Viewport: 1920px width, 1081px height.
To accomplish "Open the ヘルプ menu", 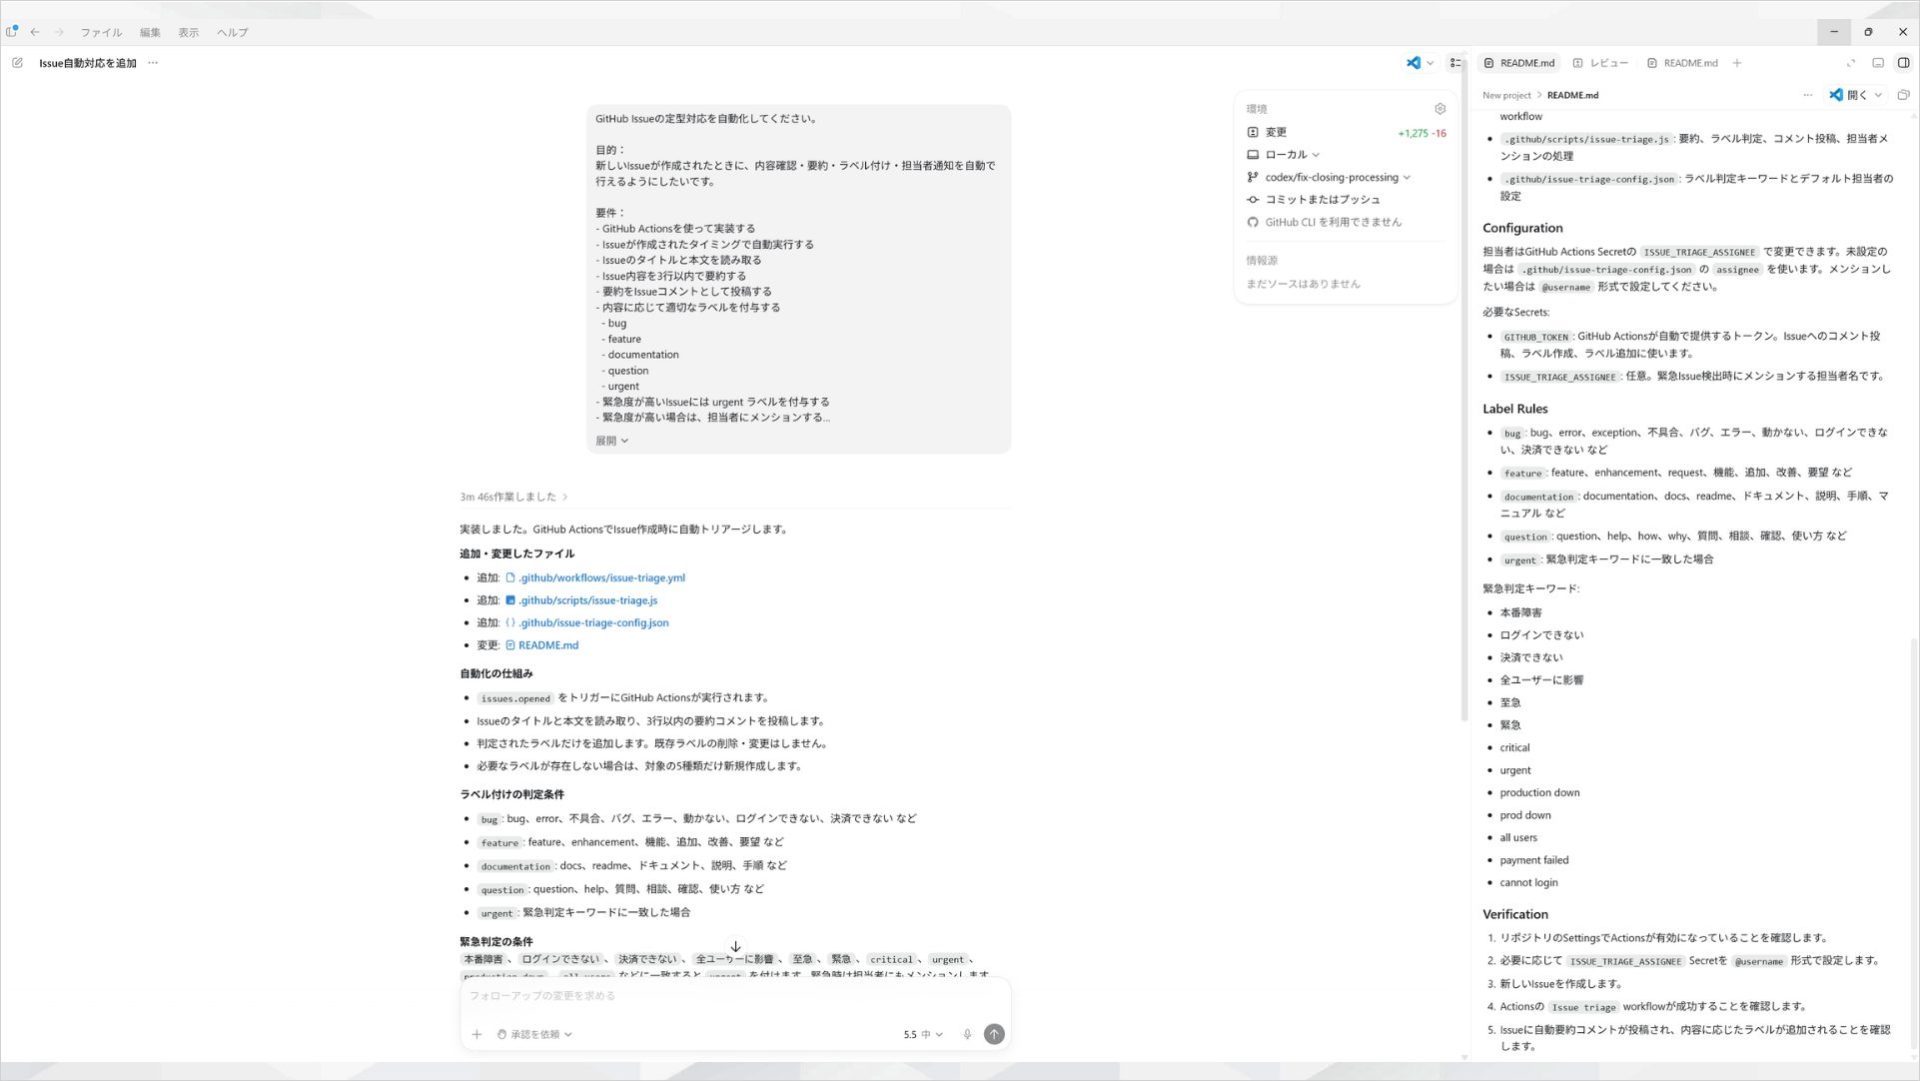I will [x=232, y=32].
